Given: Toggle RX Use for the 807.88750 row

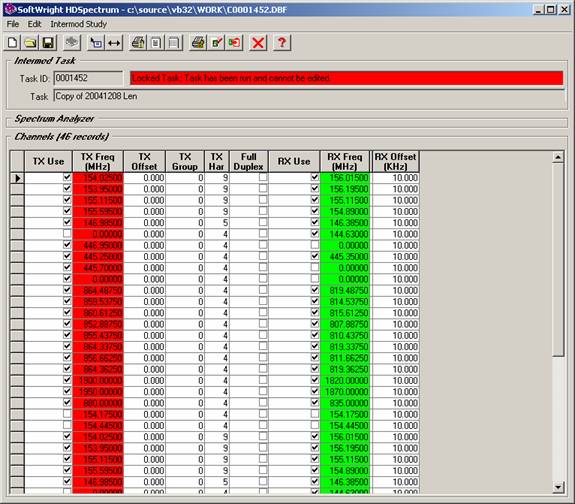Looking at the screenshot, I should (x=314, y=324).
